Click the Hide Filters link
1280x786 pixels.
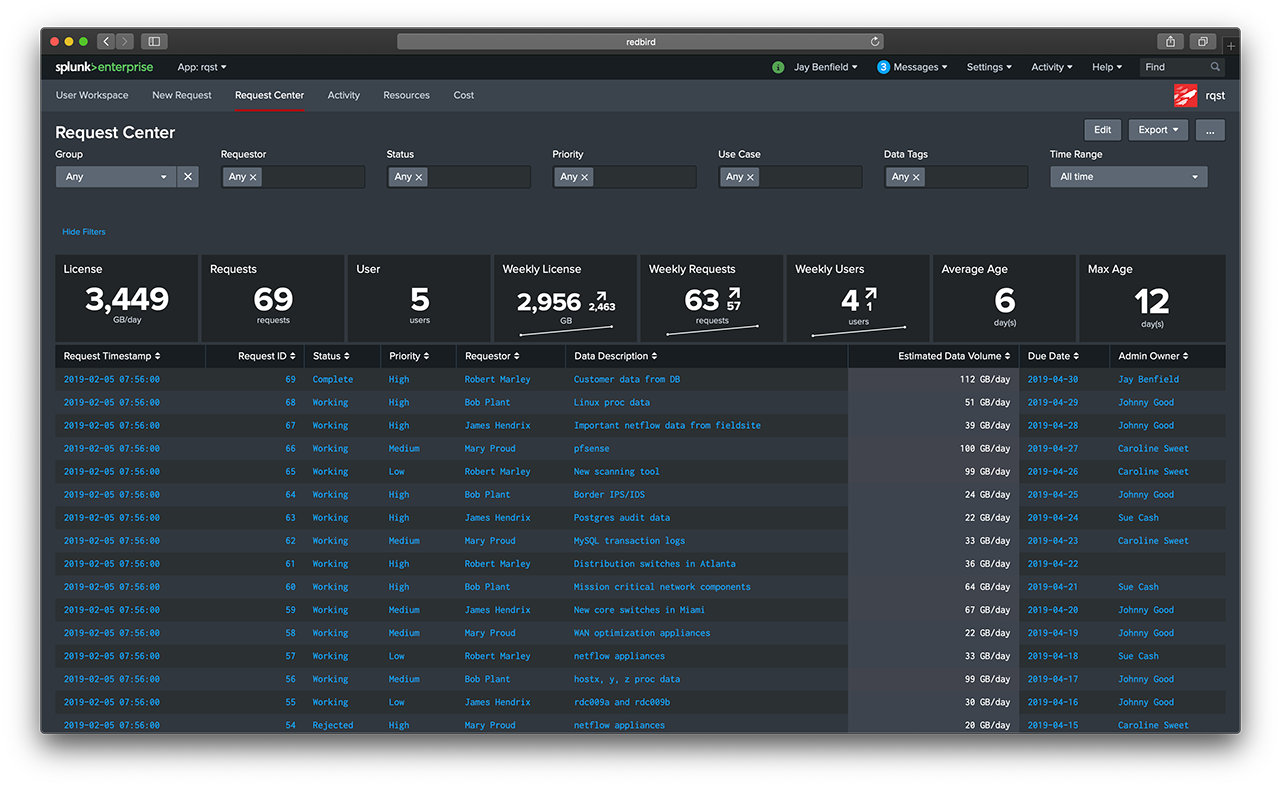pyautogui.click(x=84, y=232)
